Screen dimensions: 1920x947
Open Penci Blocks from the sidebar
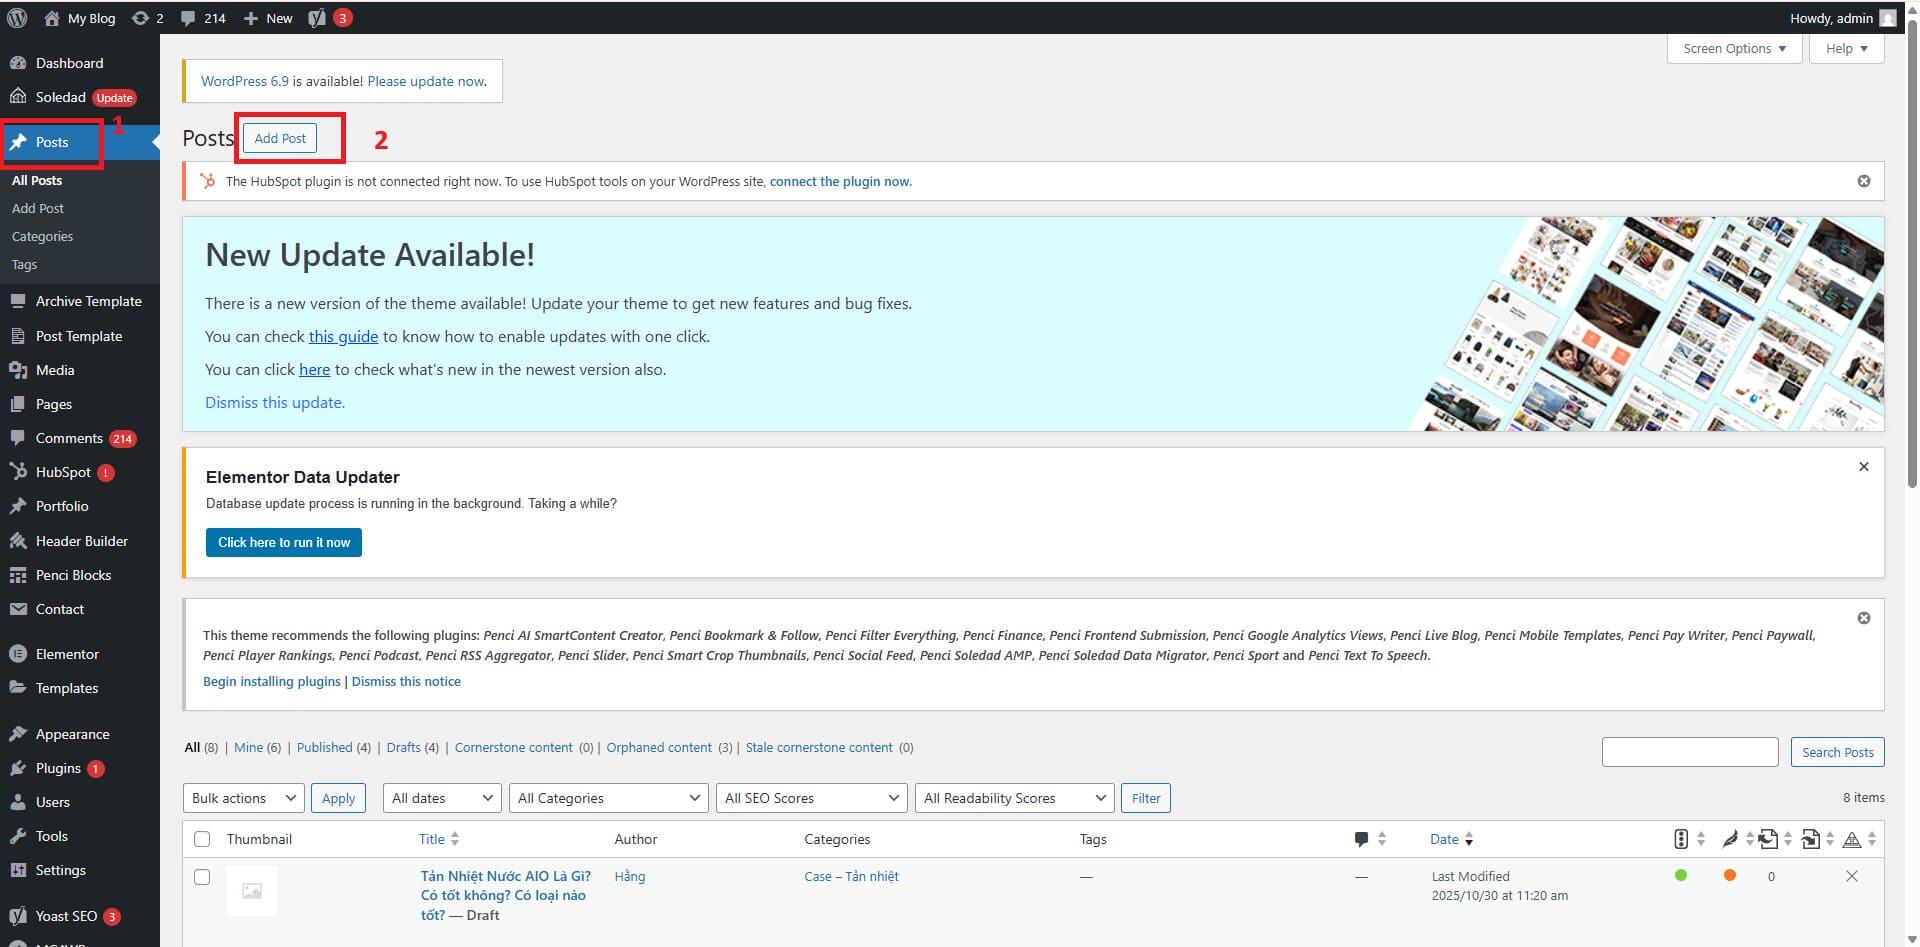point(72,575)
